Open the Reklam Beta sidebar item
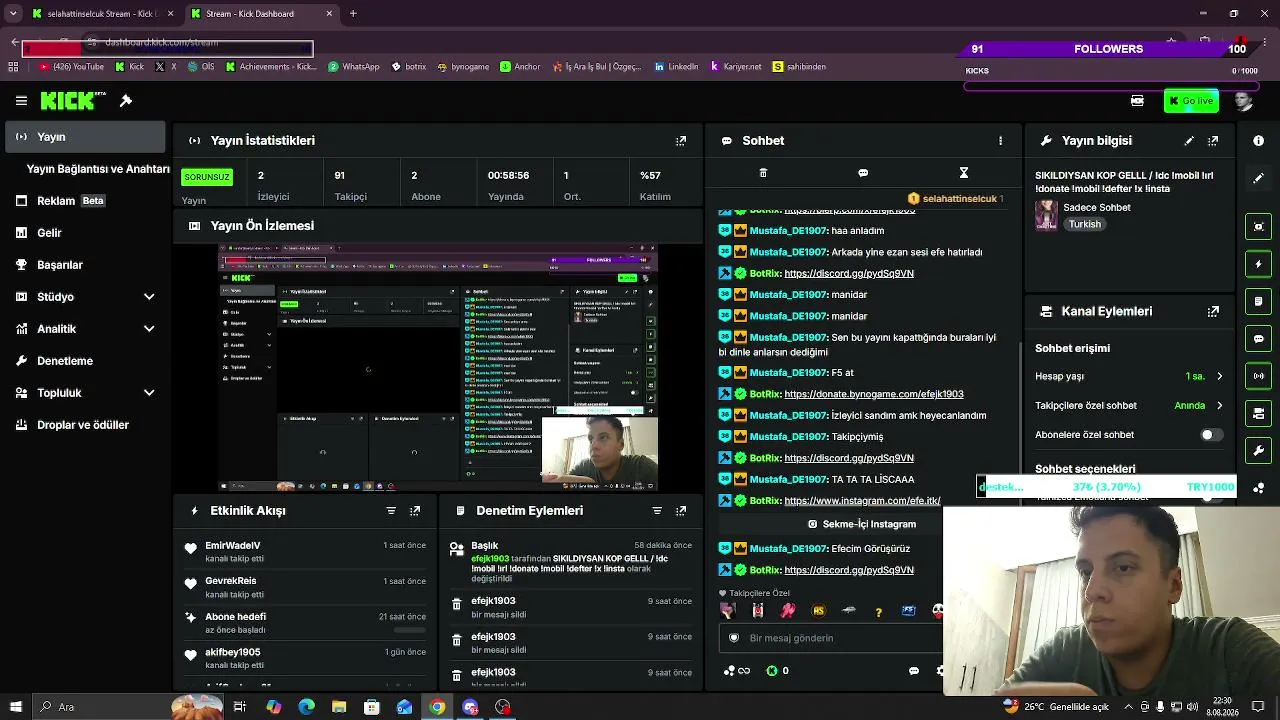The height and width of the screenshot is (720, 1280). tap(85, 201)
